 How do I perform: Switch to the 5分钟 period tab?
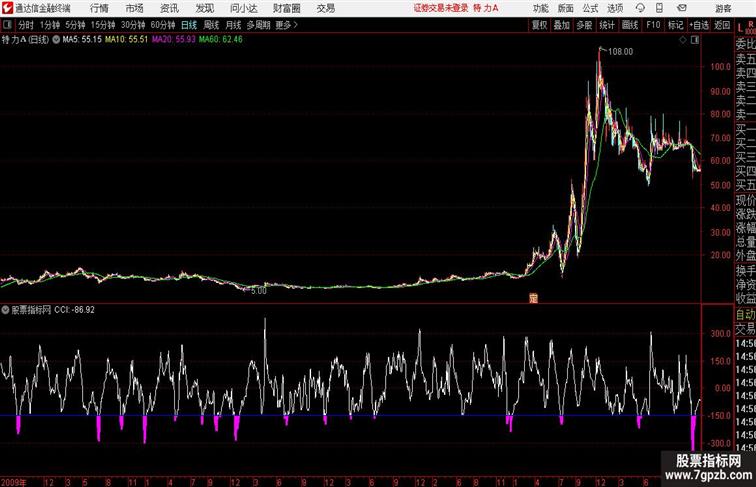click(75, 25)
